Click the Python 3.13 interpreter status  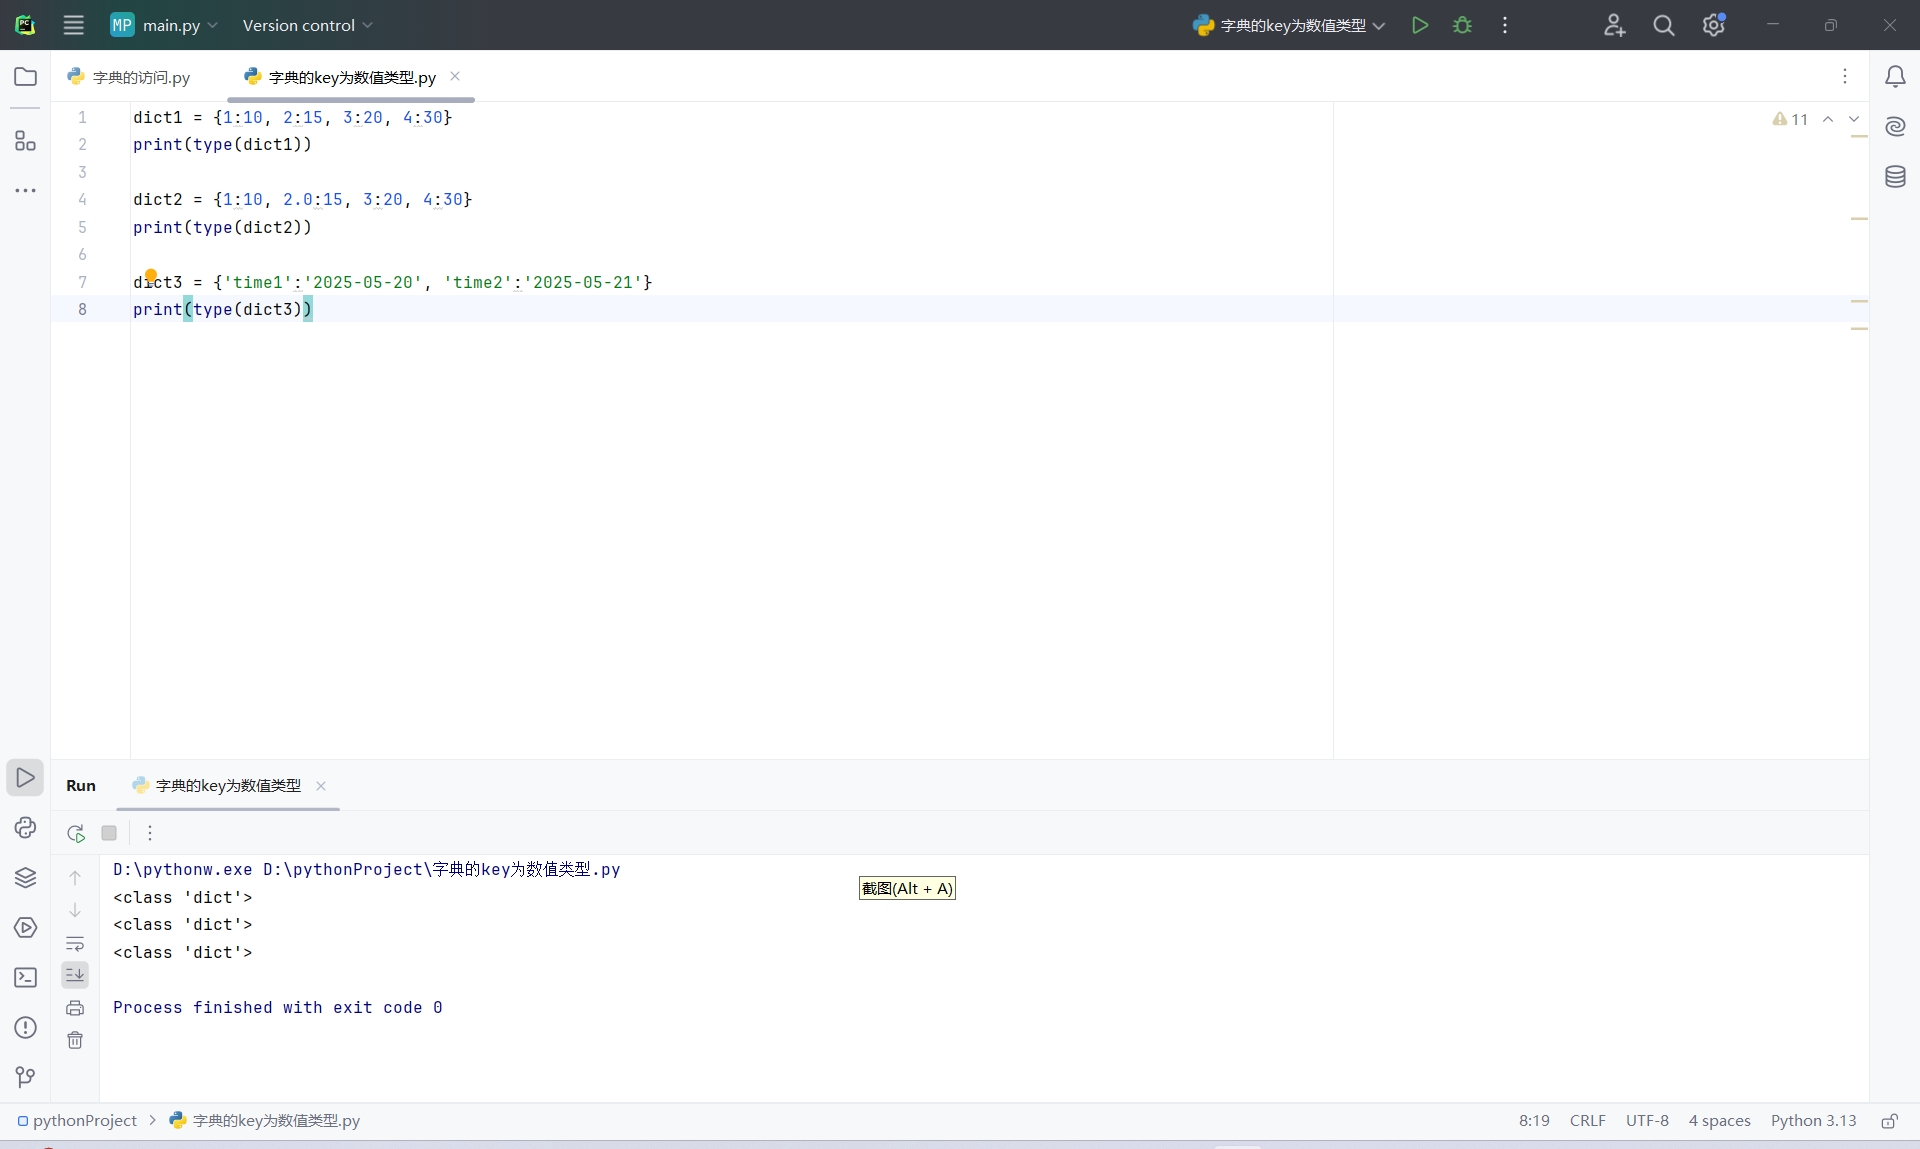pyautogui.click(x=1813, y=1121)
